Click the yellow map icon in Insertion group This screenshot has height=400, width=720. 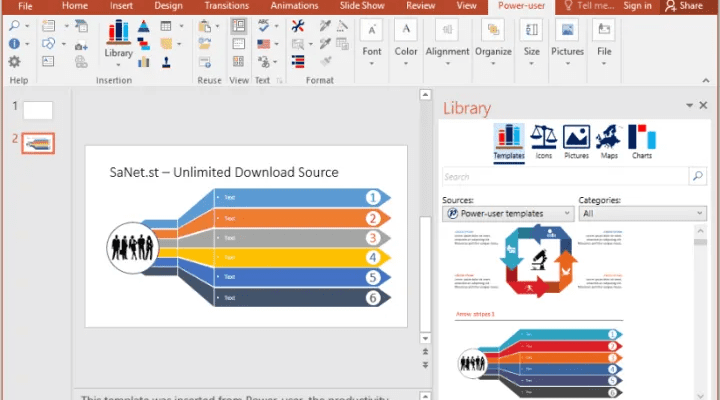coord(166,44)
